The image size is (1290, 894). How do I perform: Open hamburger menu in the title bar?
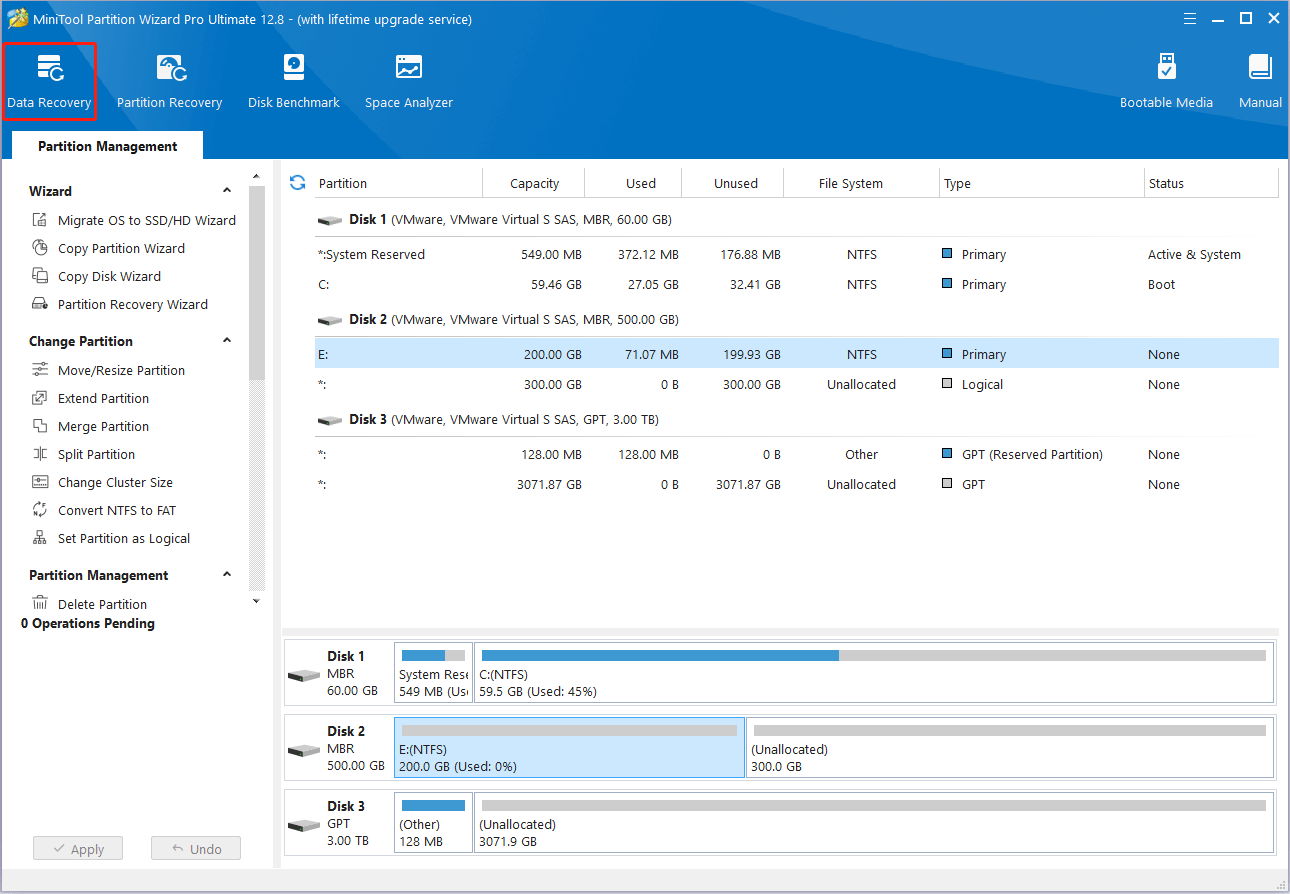pos(1190,19)
